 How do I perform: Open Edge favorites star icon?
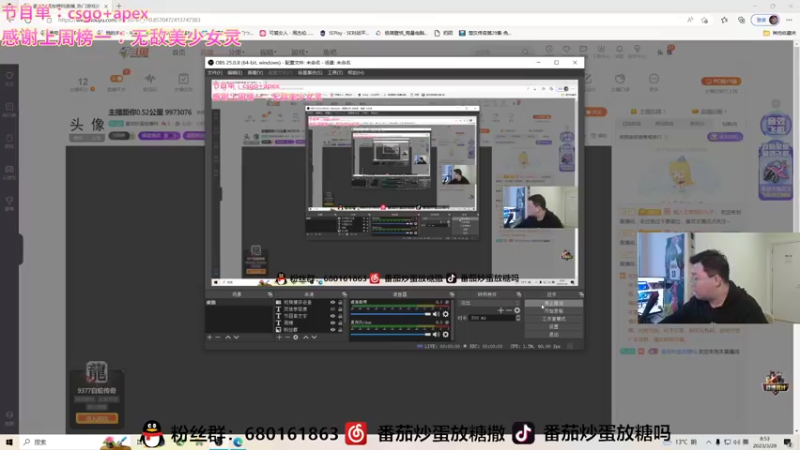coord(724,20)
